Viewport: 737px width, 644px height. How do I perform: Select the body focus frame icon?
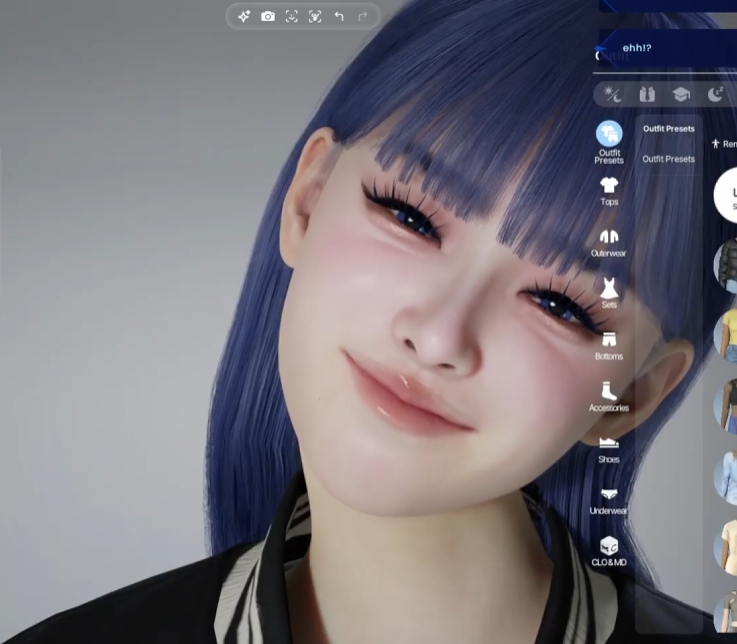point(315,16)
